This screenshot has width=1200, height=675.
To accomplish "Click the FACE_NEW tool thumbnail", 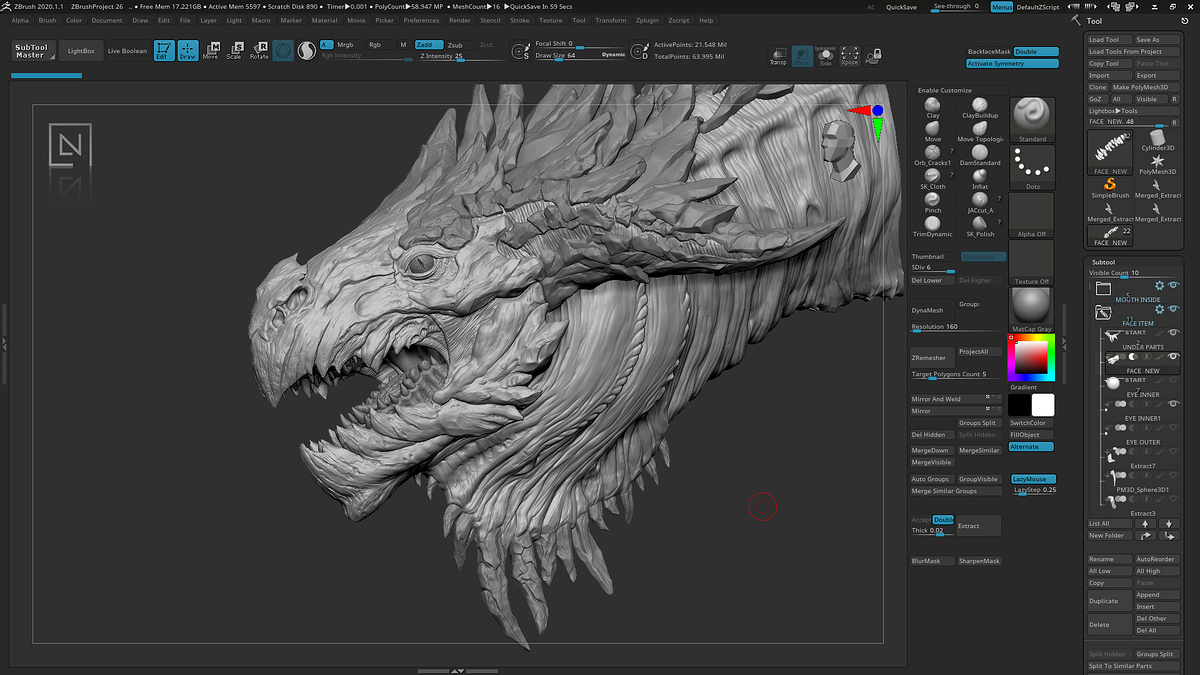I will [1109, 154].
